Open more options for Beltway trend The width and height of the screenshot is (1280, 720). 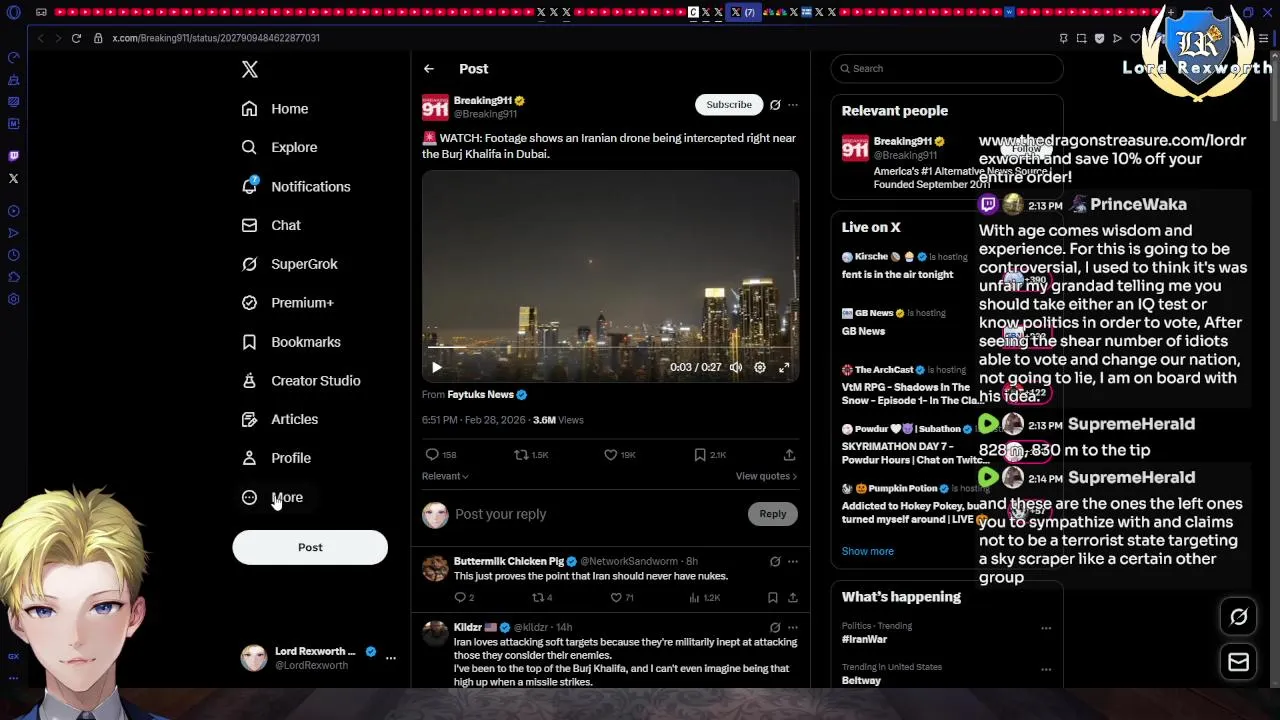click(x=1046, y=670)
